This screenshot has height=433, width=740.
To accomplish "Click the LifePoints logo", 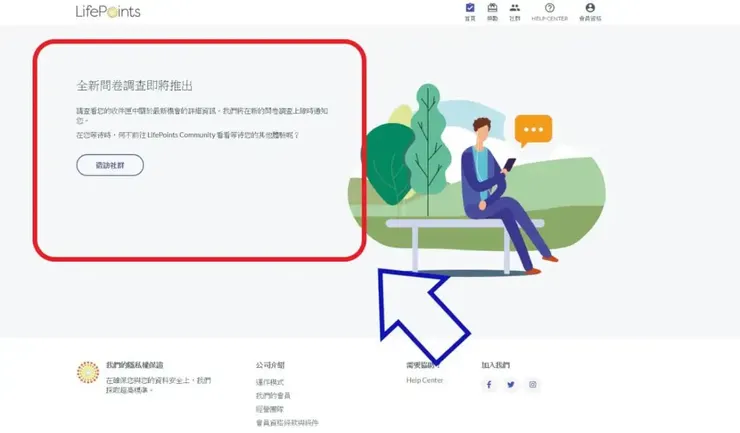I will tap(108, 11).
